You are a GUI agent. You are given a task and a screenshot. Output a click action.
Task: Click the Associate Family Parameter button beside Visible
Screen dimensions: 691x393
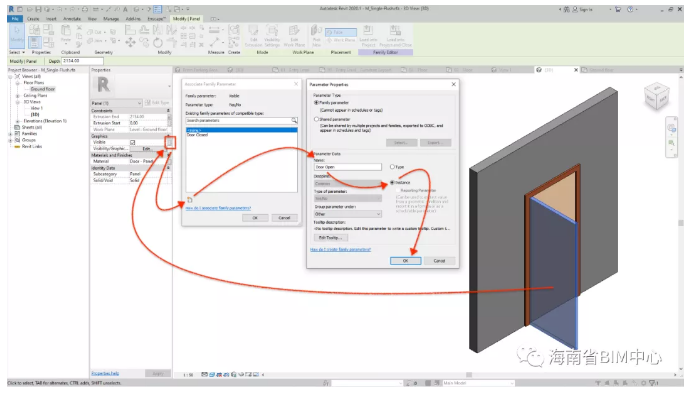pyautogui.click(x=170, y=142)
